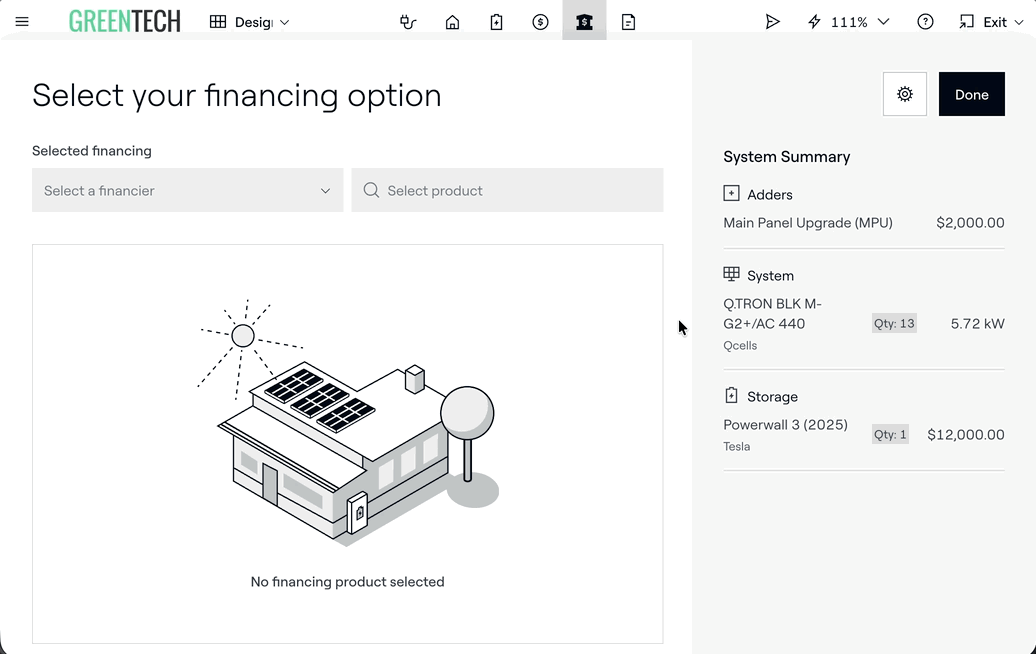Click the Adders section heading

(769, 195)
